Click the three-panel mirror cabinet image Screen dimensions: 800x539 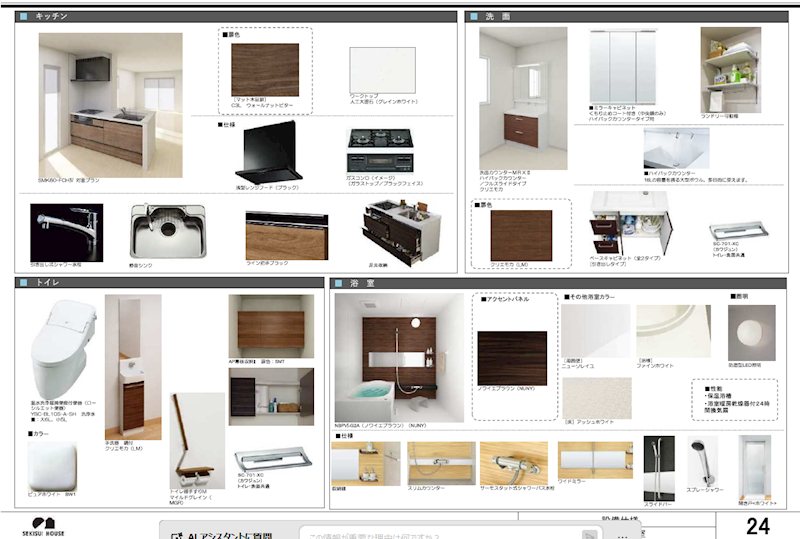(623, 67)
